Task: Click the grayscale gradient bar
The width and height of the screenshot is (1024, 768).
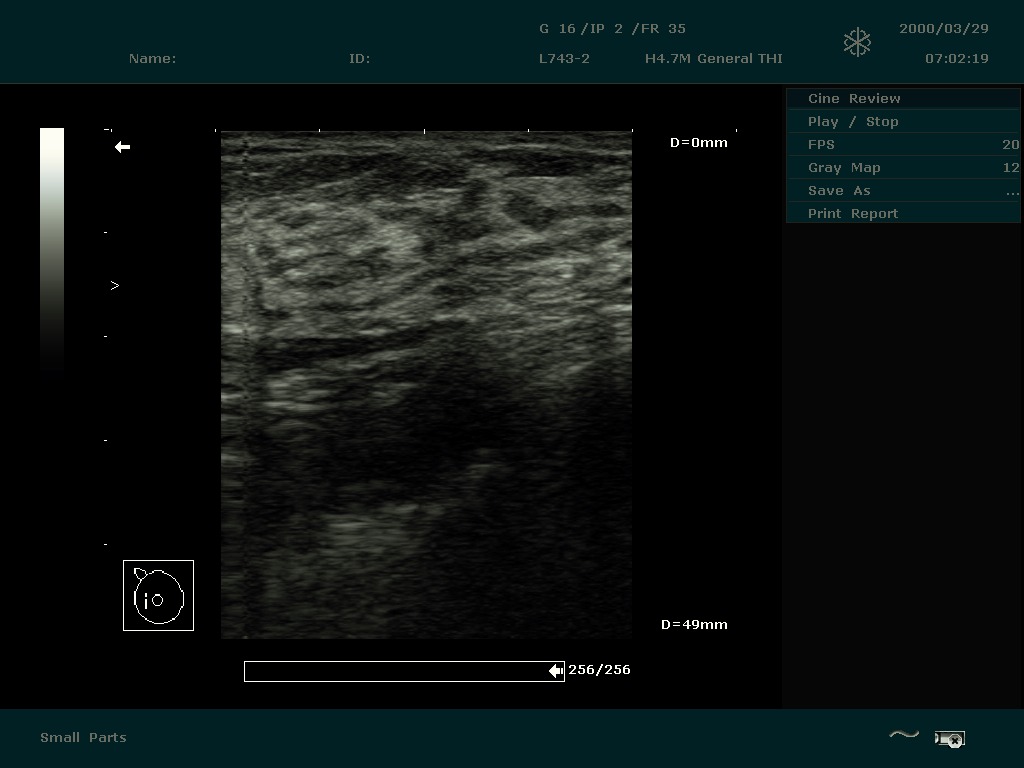Action: coord(52,250)
